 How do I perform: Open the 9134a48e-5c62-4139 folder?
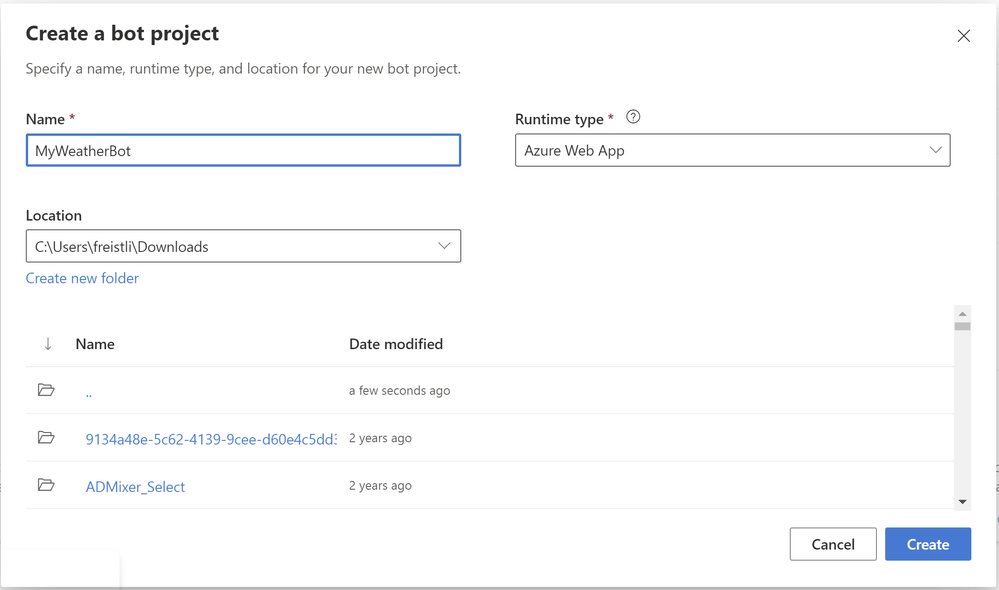(x=210, y=438)
